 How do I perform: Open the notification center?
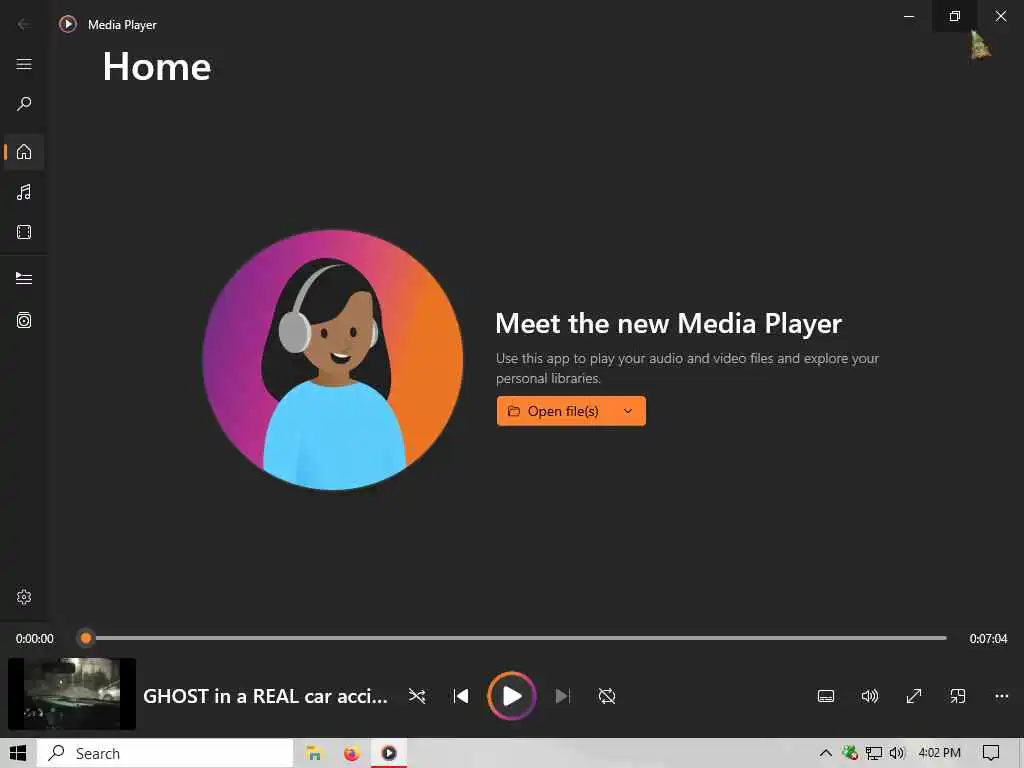coord(991,753)
